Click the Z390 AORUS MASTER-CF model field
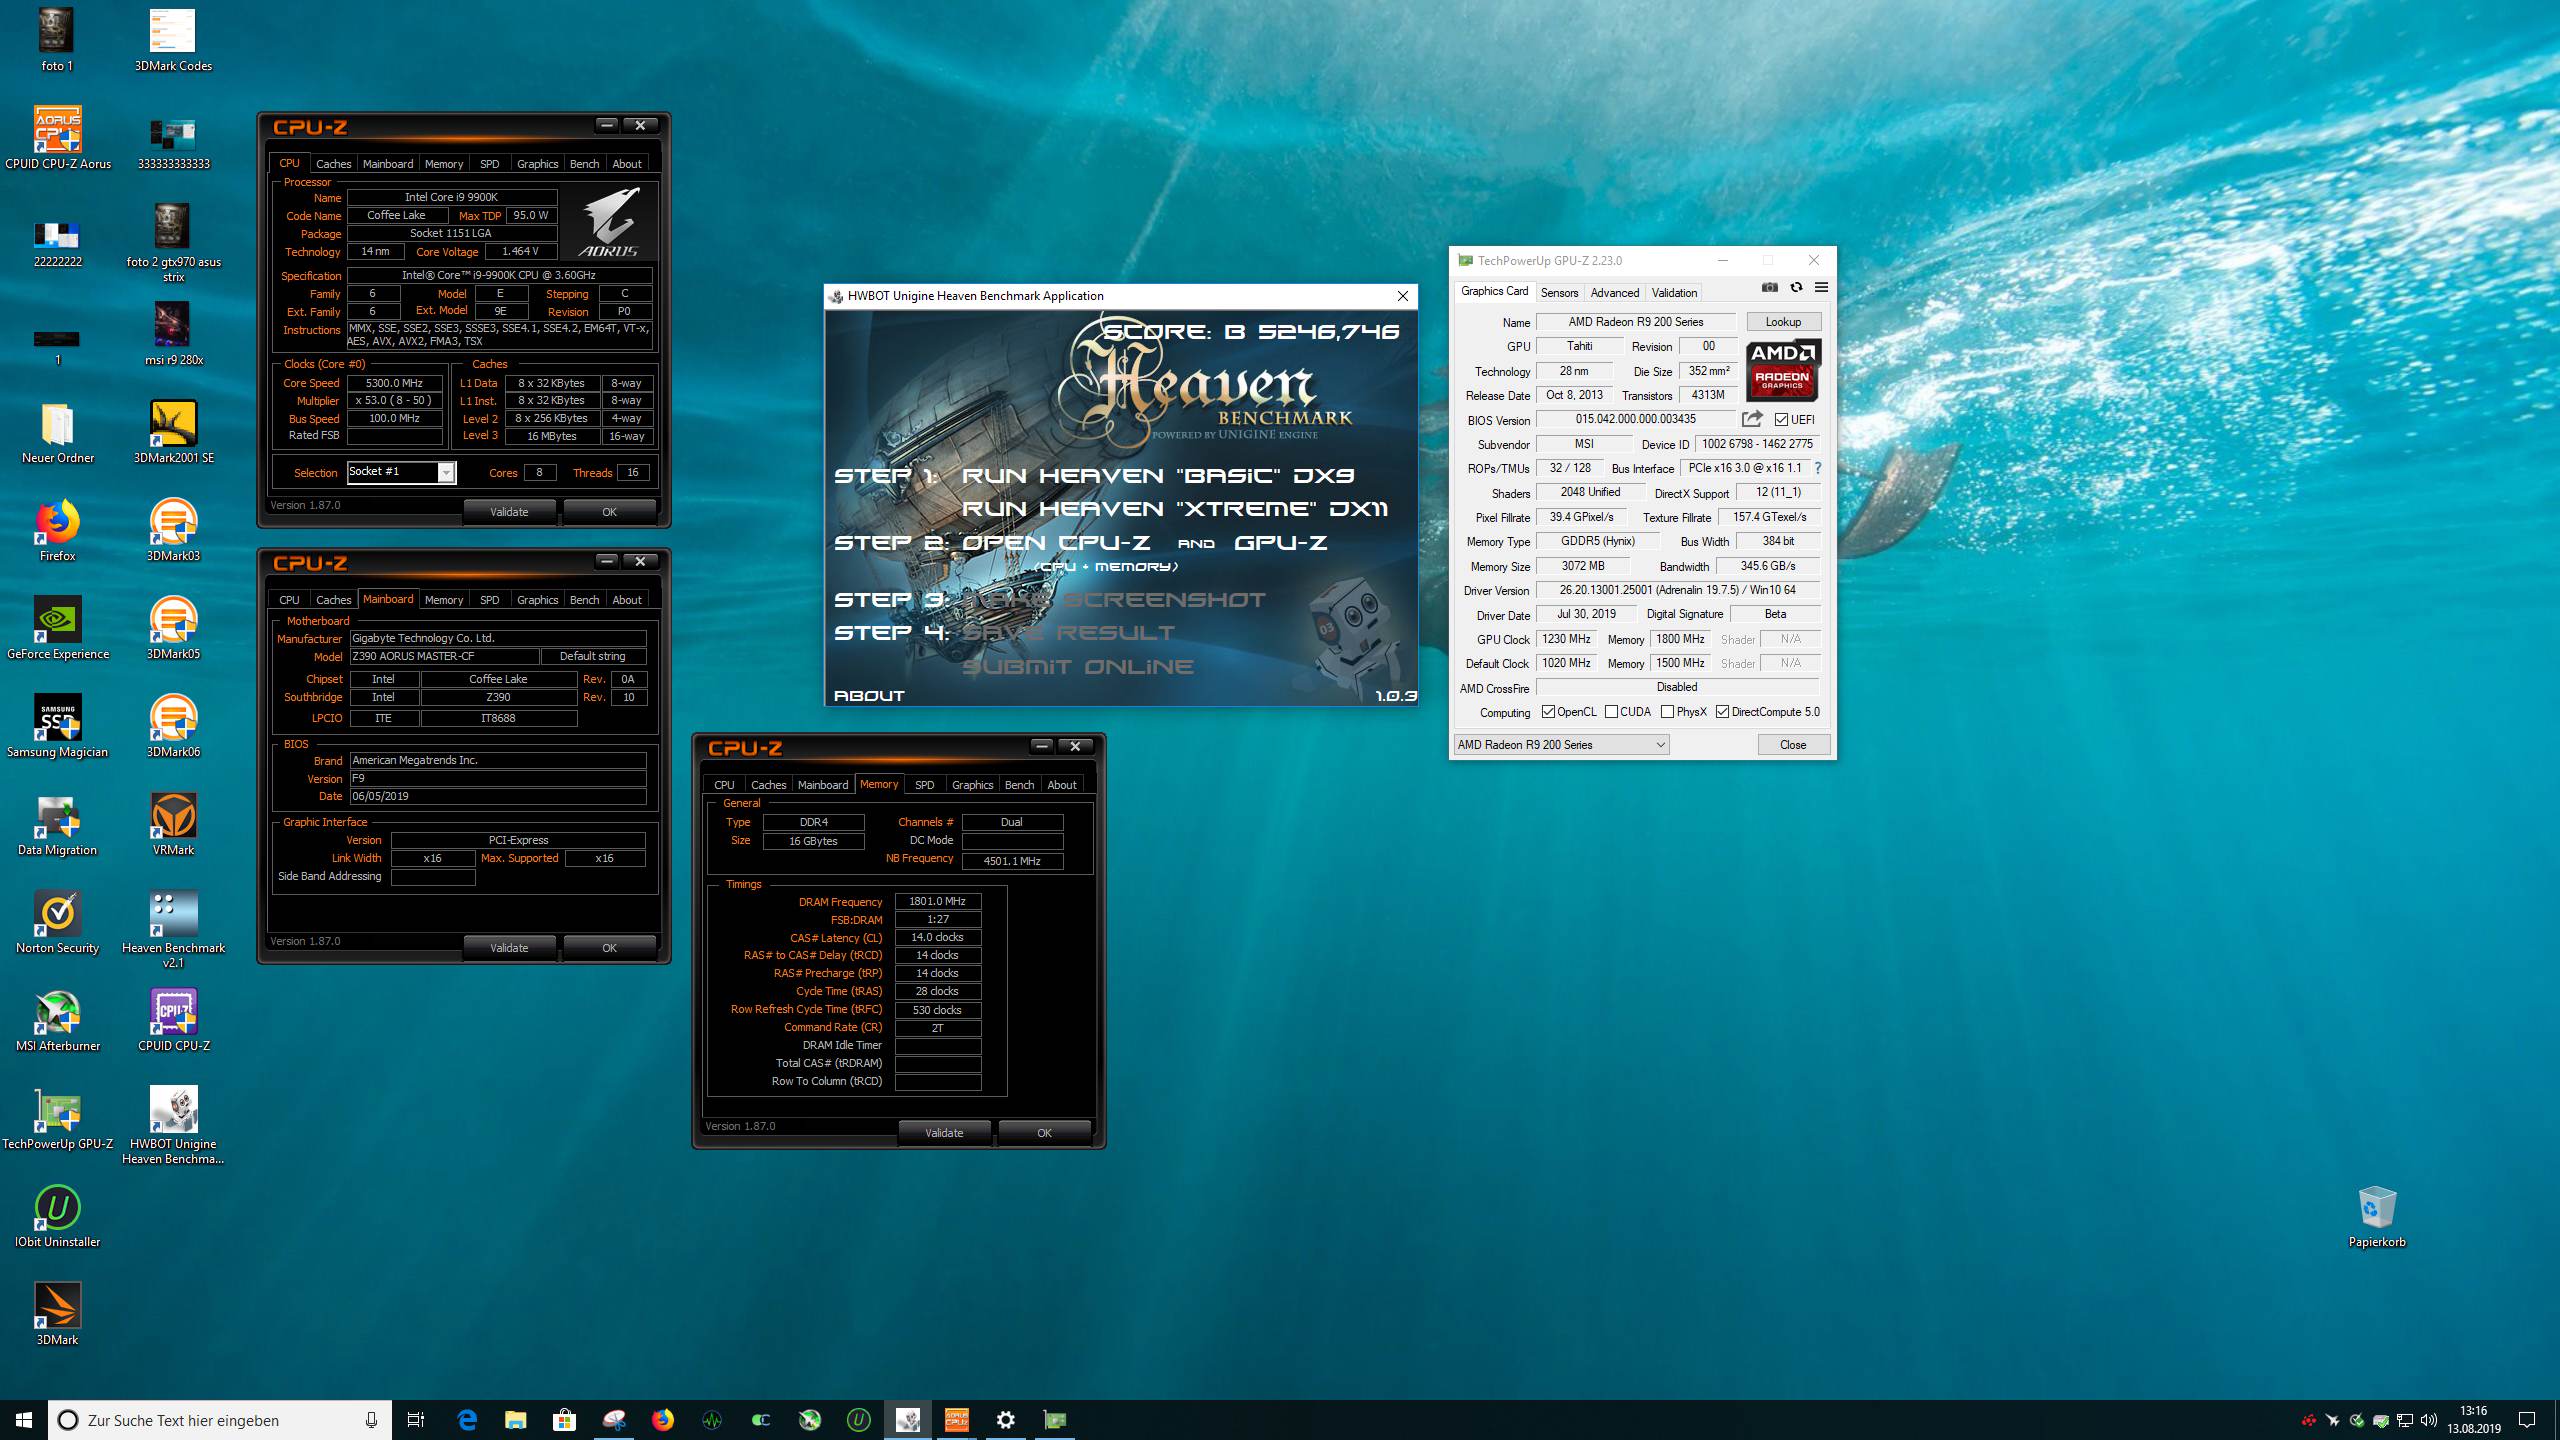Screen dimensions: 2560x1440 coord(444,657)
